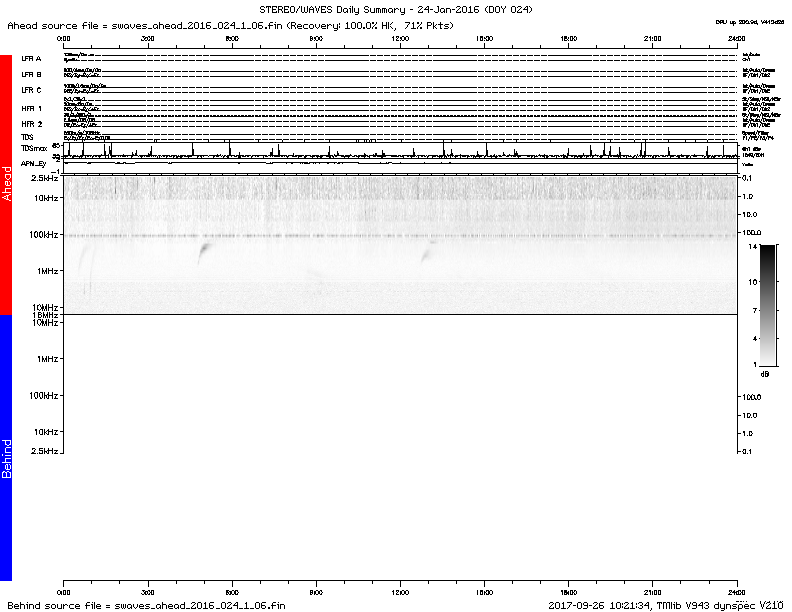Viewport: 792px width, 612px height.
Task: Click the 1MHz label on Behind panel
Action: pyautogui.click(x=46, y=358)
